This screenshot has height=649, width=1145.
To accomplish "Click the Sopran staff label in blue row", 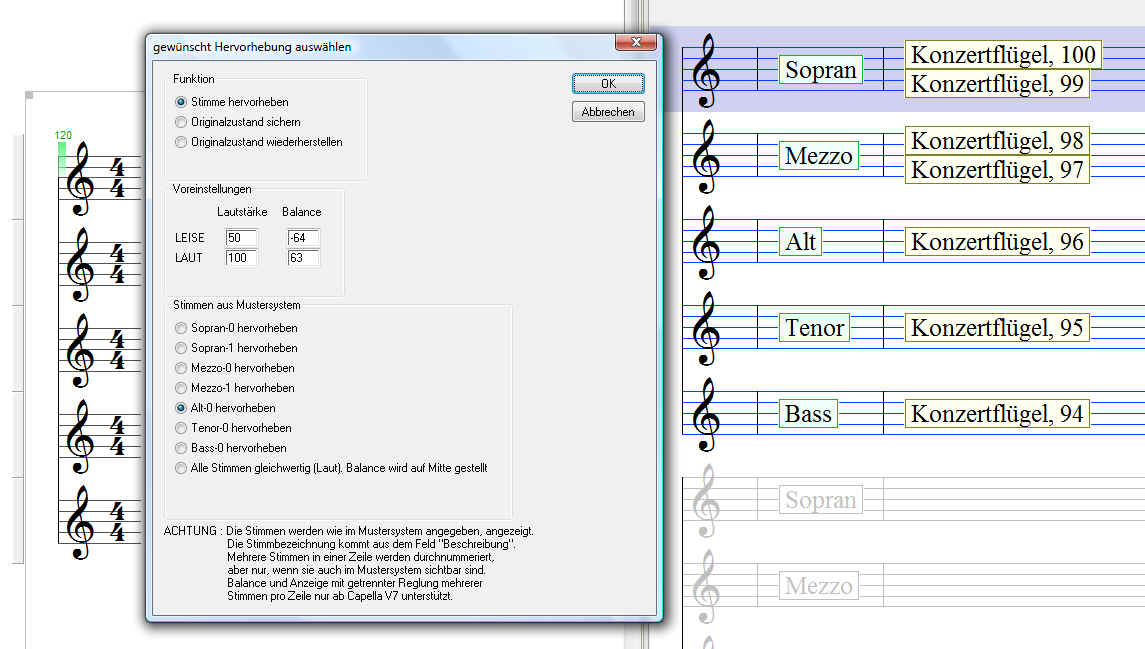I will (820, 70).
